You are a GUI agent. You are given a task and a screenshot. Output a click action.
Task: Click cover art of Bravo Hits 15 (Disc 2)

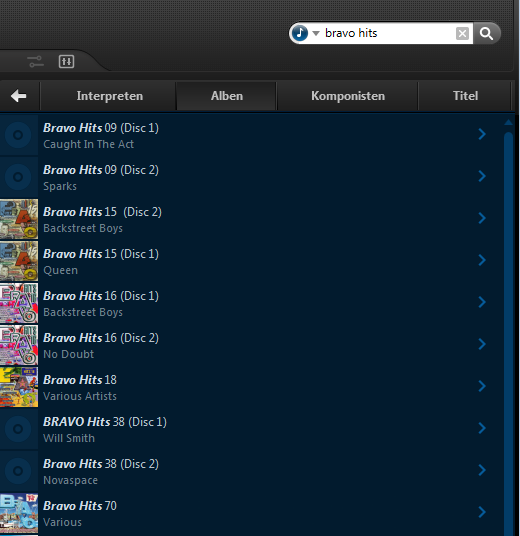tap(19, 219)
